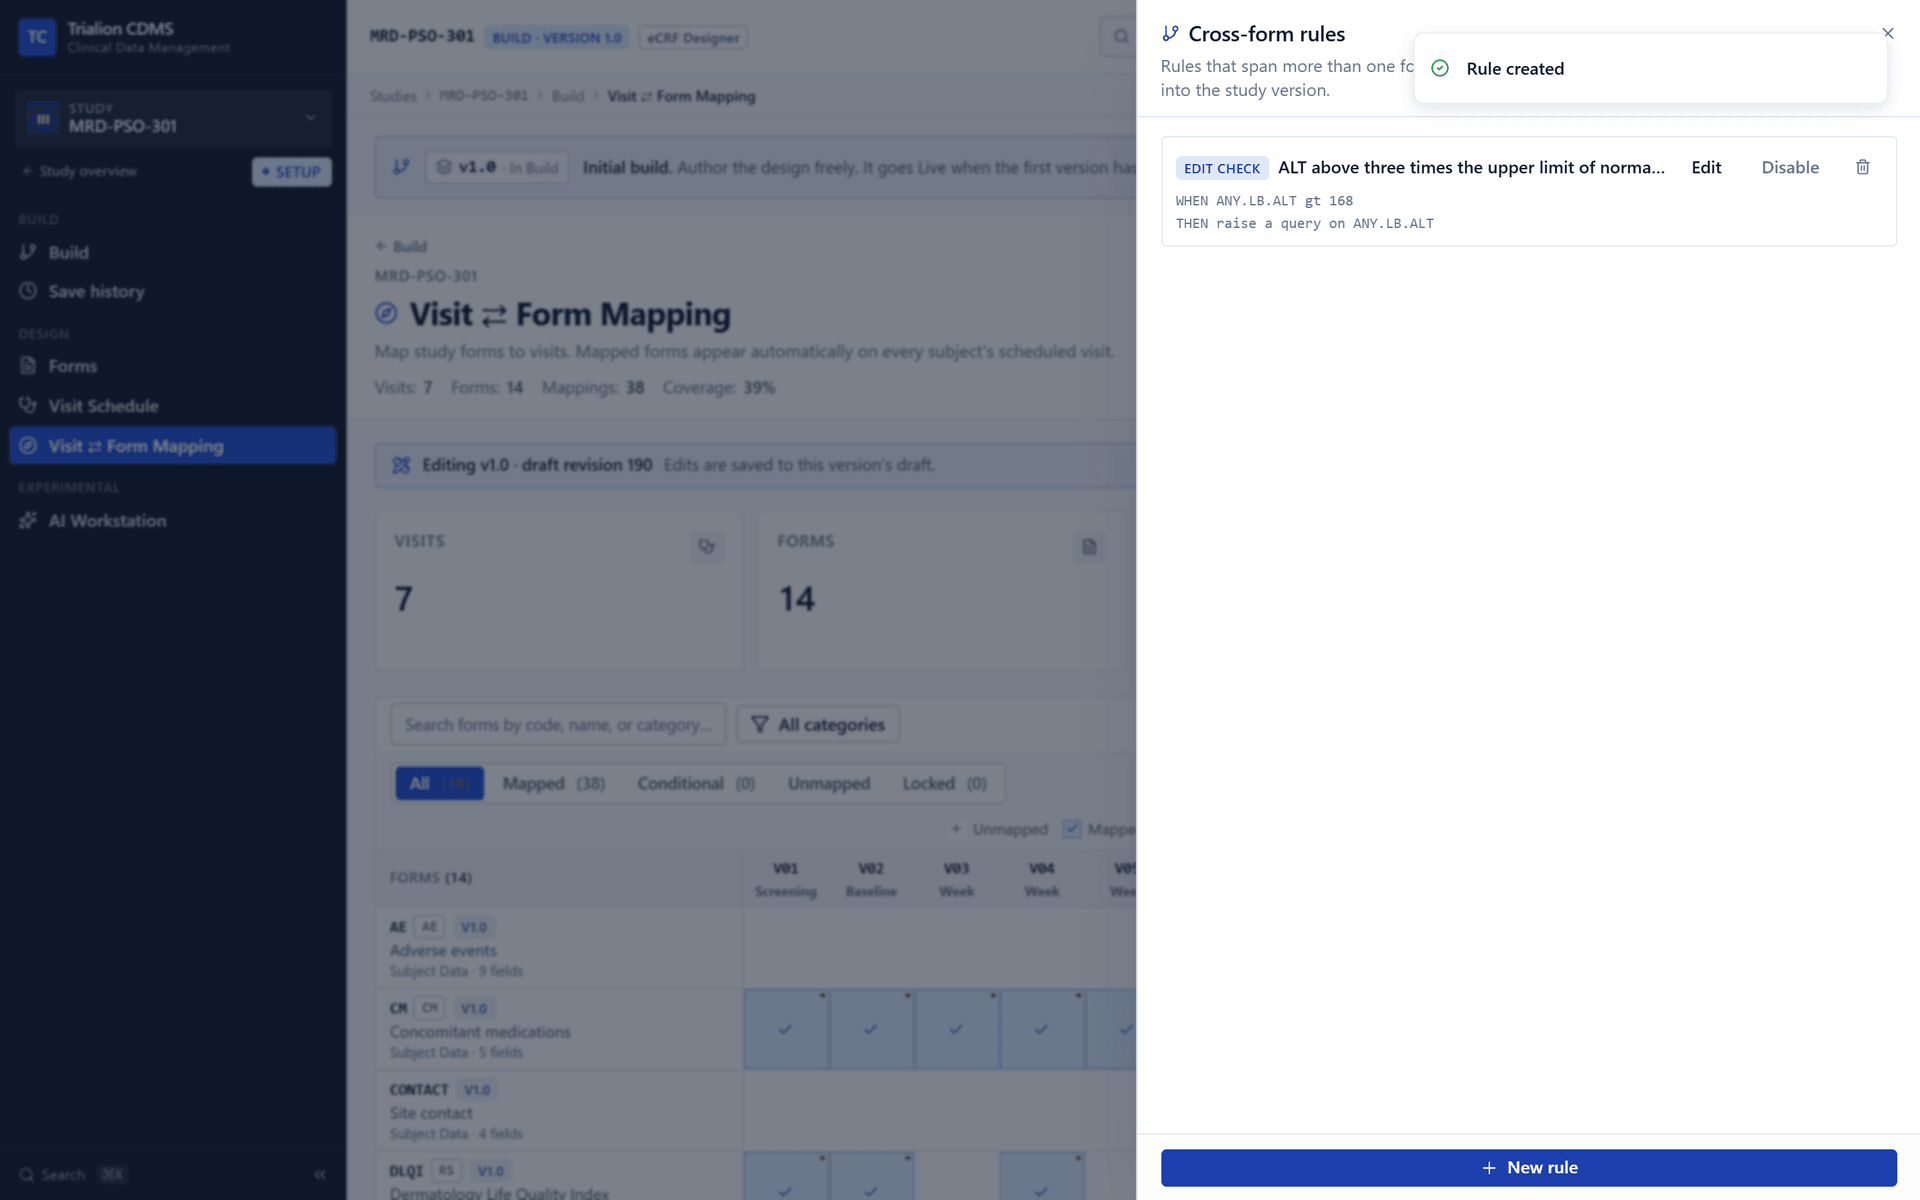Click the Studies breadcrumb link

(x=393, y=96)
